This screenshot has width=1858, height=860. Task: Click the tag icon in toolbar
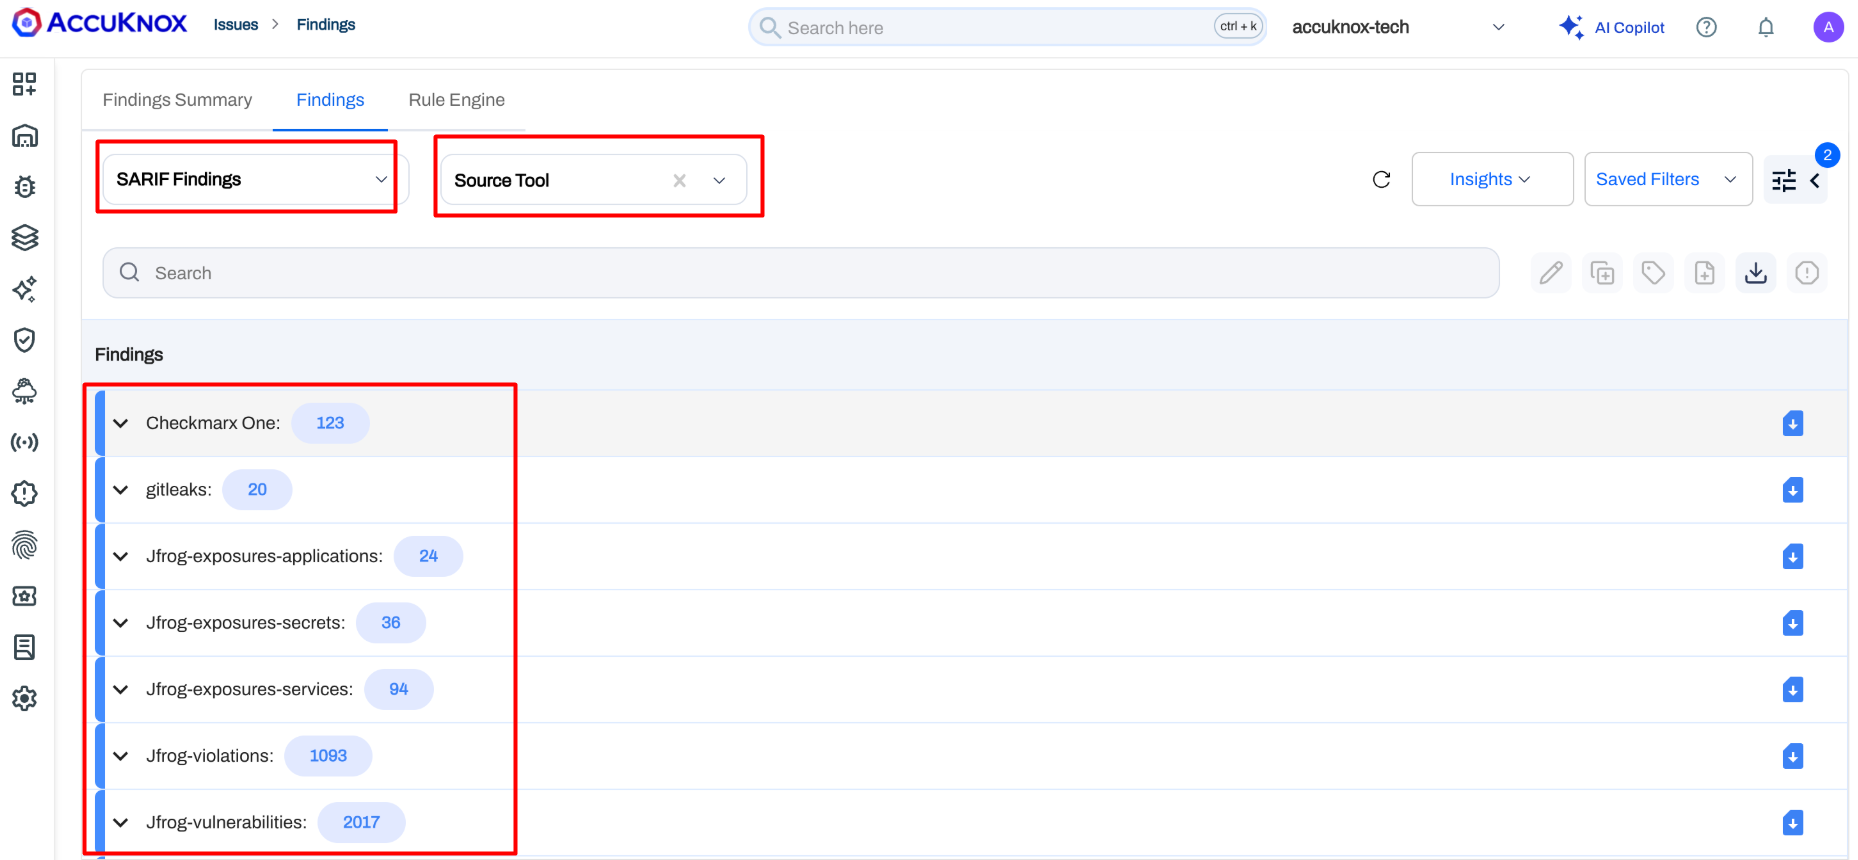pyautogui.click(x=1653, y=273)
